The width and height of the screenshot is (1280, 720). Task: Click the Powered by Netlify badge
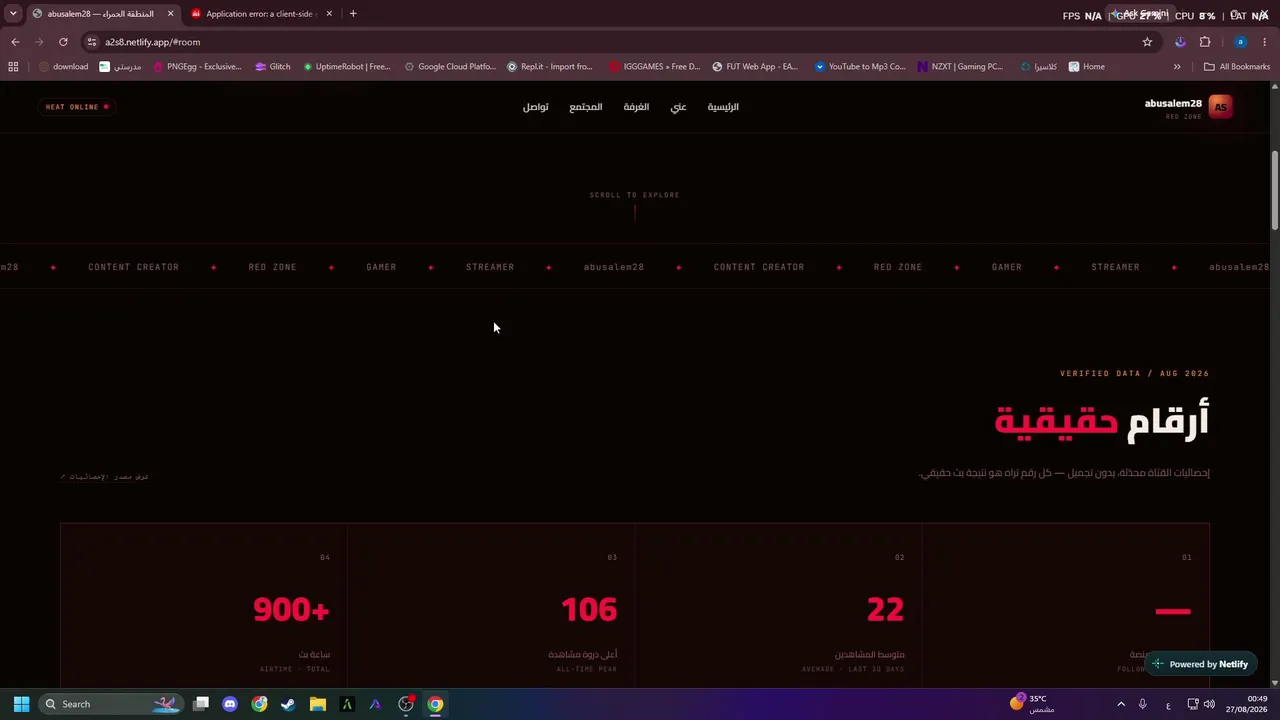[x=1199, y=664]
